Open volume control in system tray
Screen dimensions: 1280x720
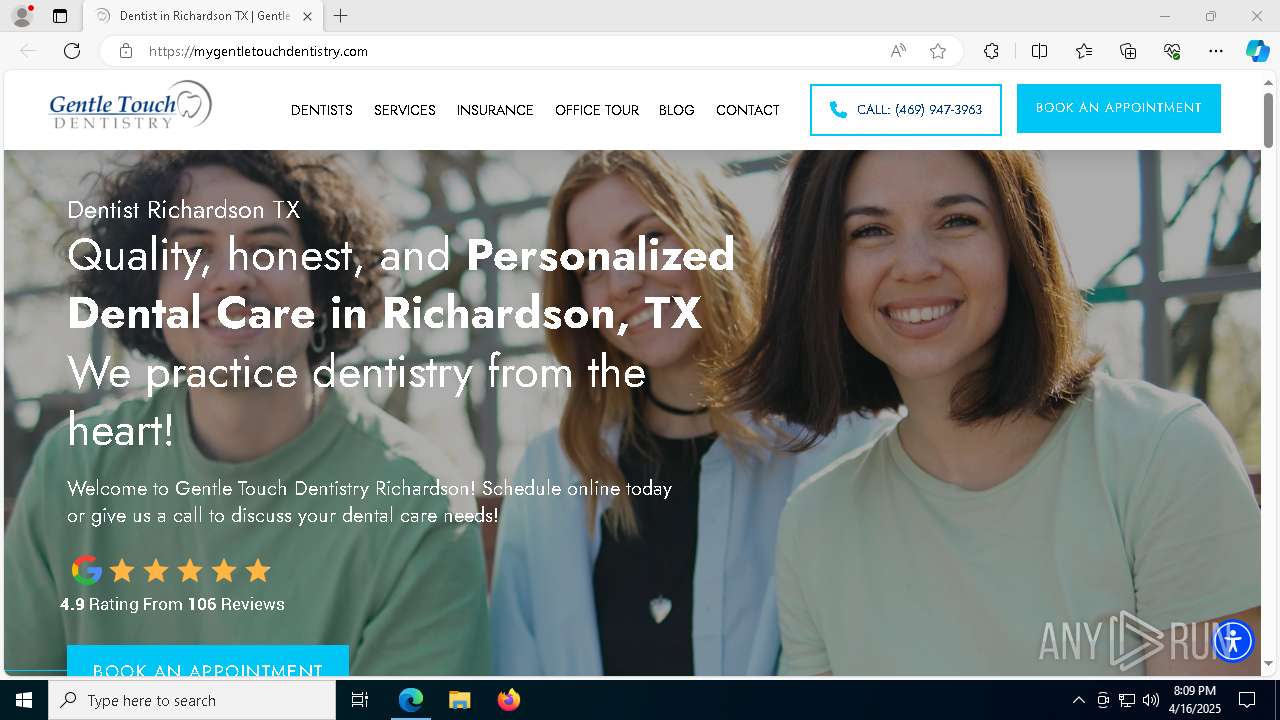[x=1151, y=700]
